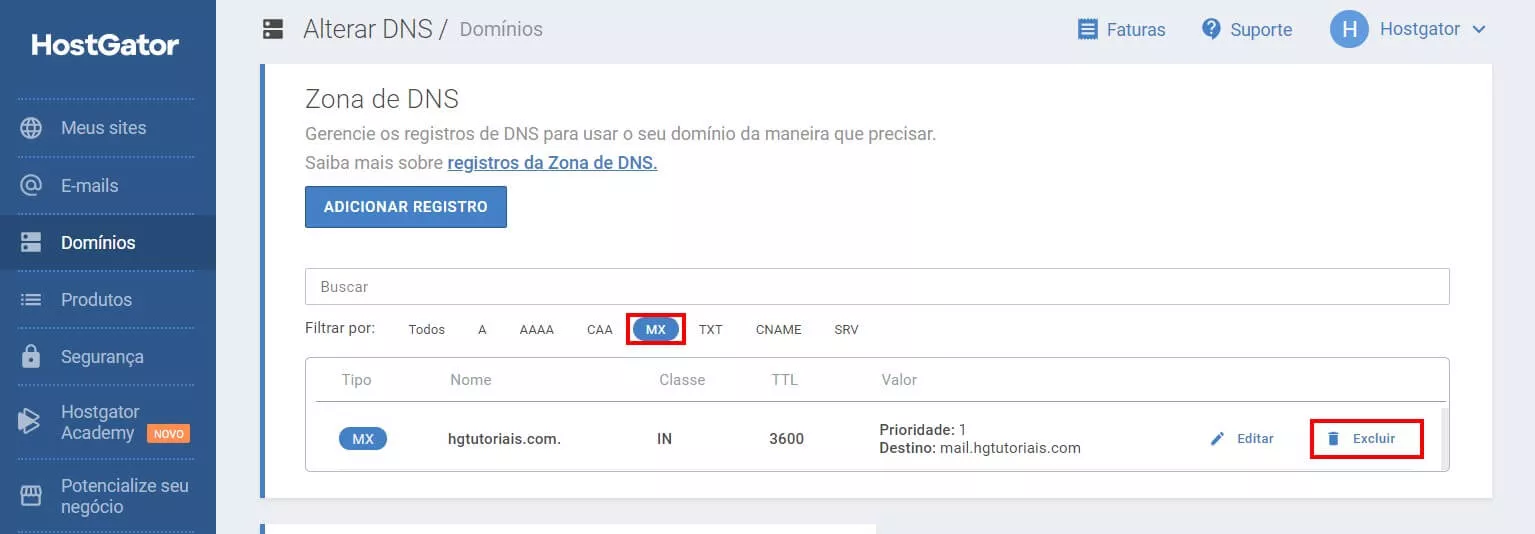Click the Domínios breadcrumb

(x=501, y=29)
